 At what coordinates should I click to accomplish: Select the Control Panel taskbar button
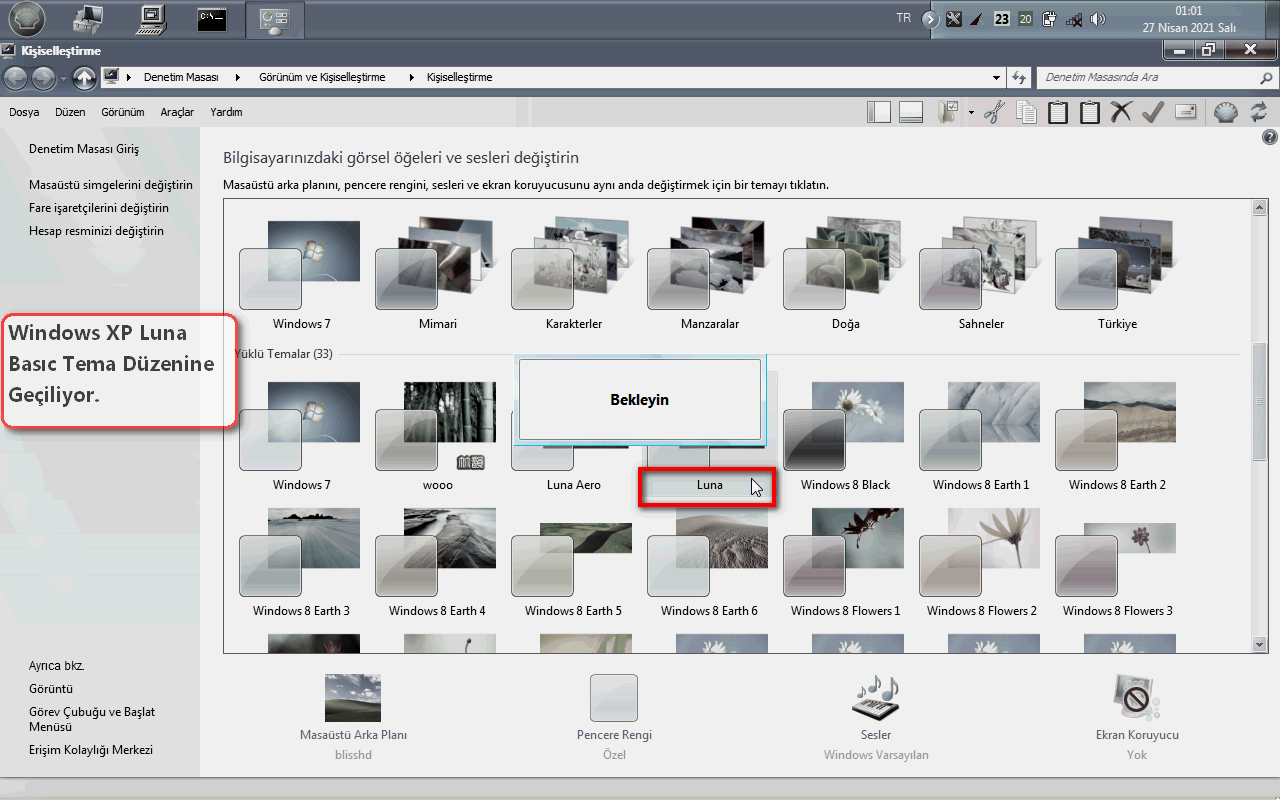(274, 19)
